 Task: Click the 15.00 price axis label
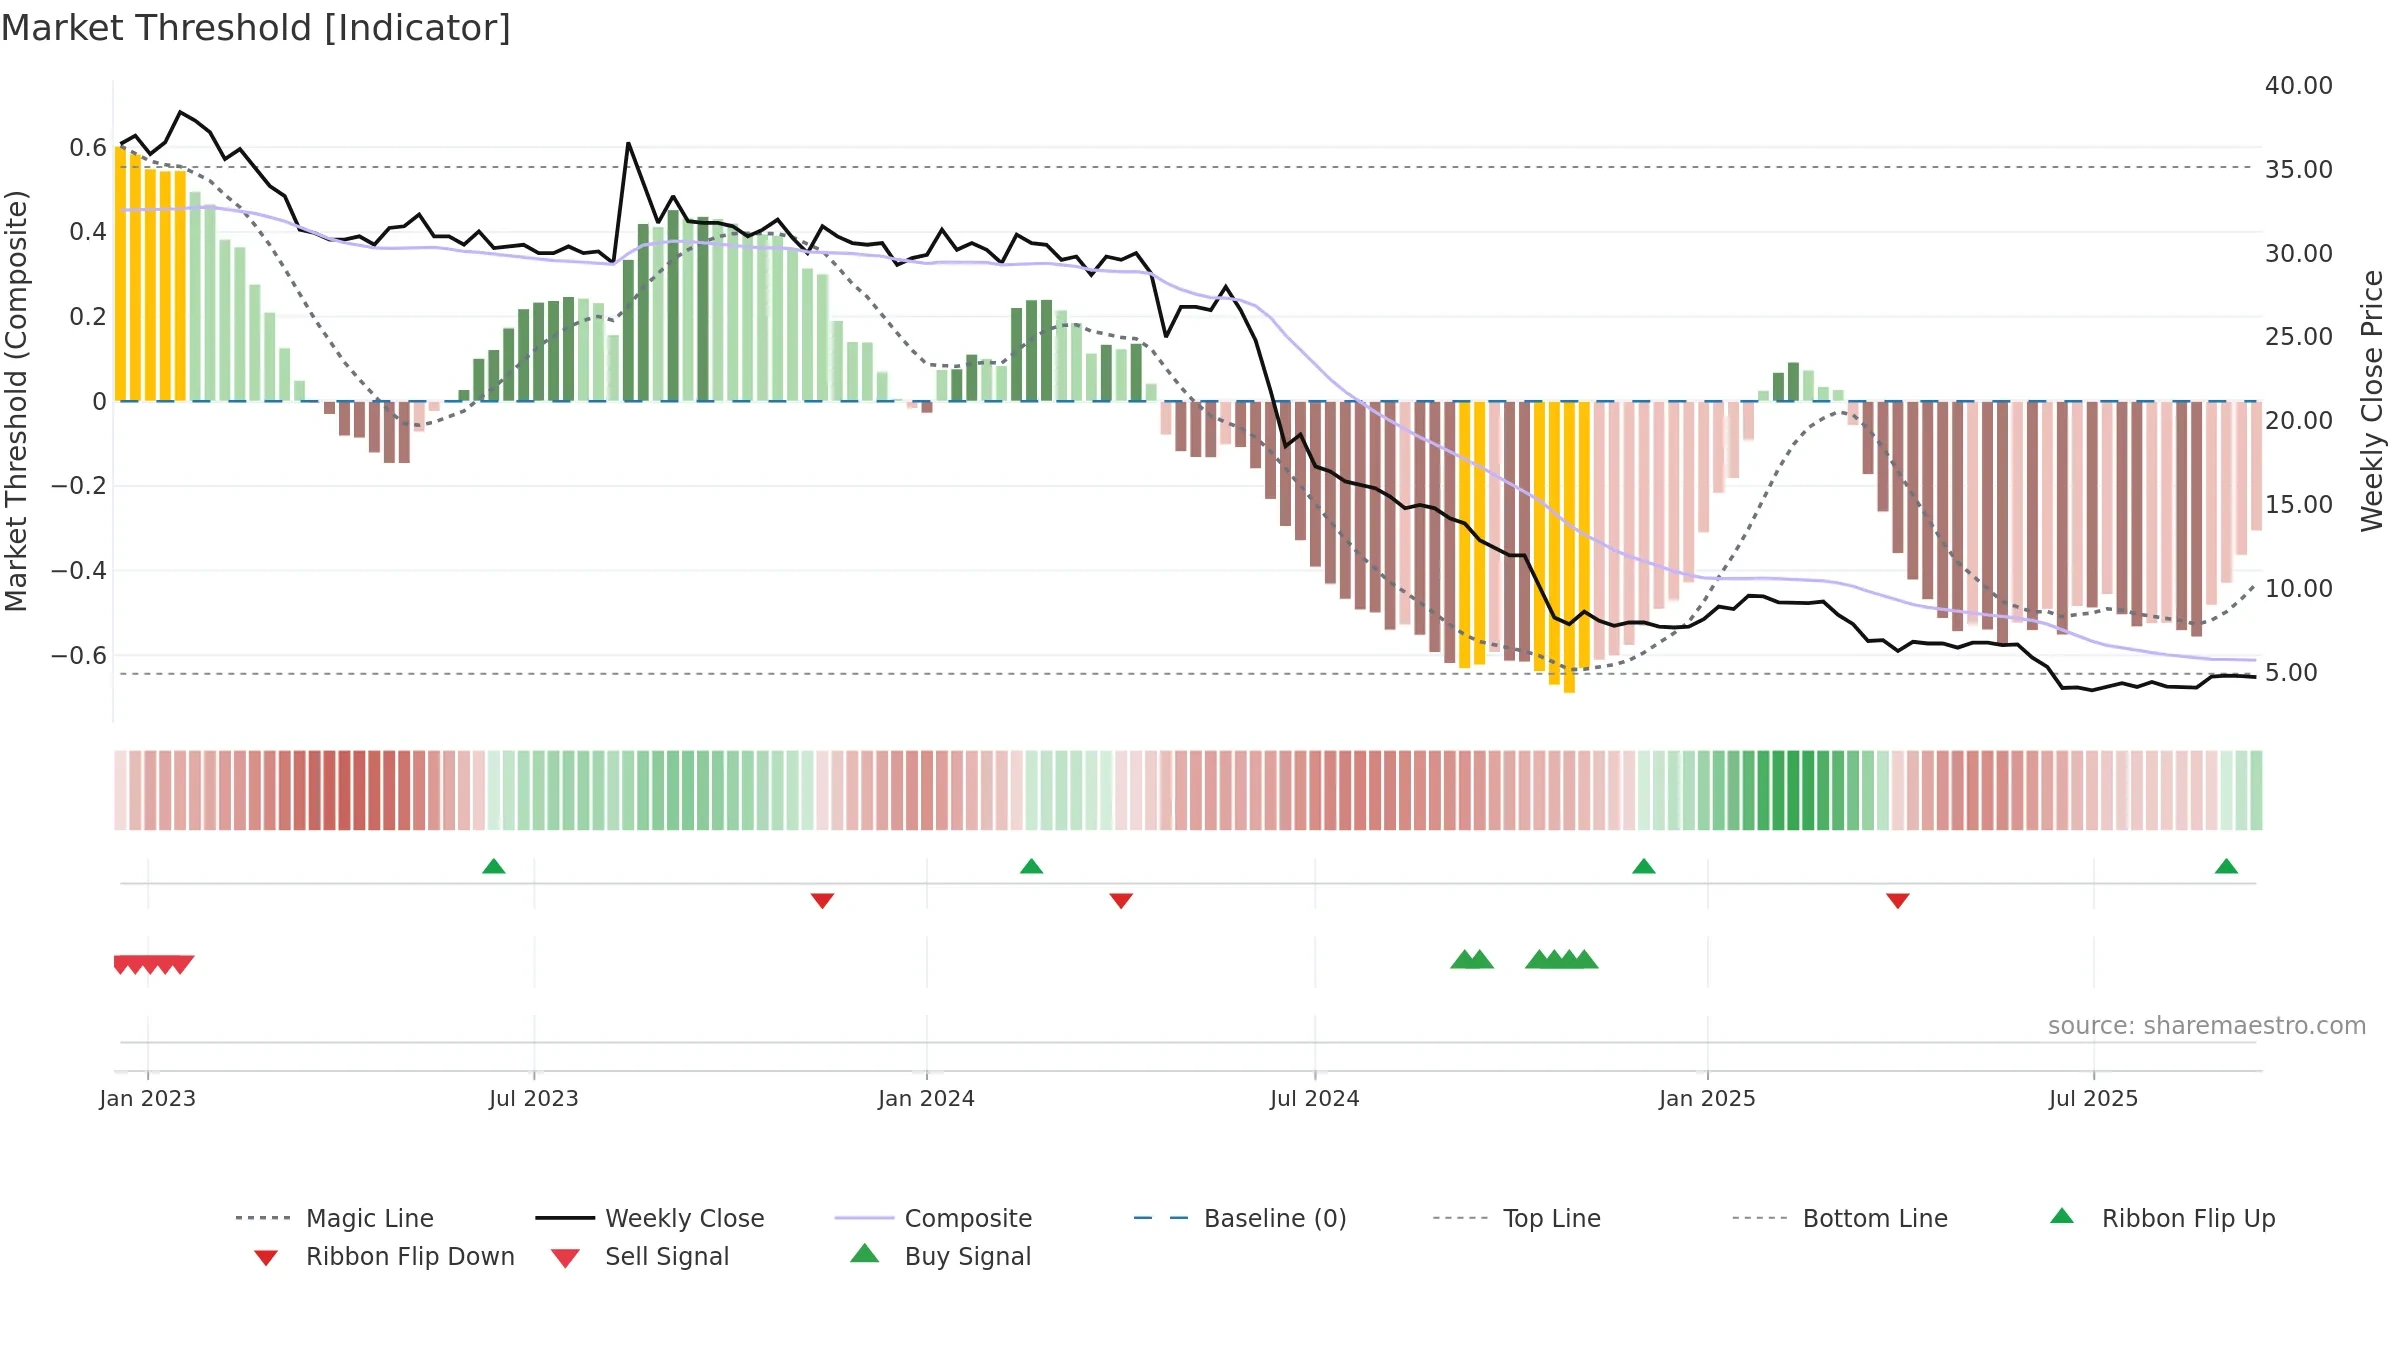point(2299,505)
